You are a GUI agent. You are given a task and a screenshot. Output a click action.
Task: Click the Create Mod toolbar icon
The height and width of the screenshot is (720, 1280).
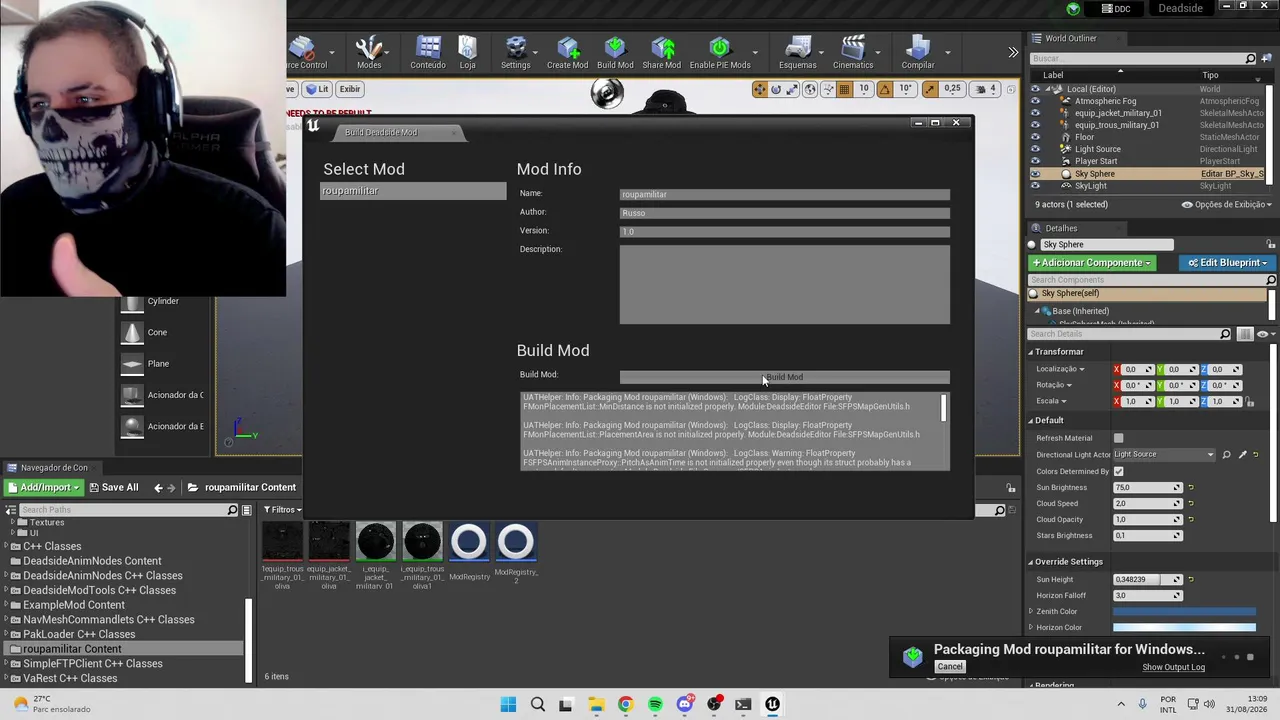(567, 53)
